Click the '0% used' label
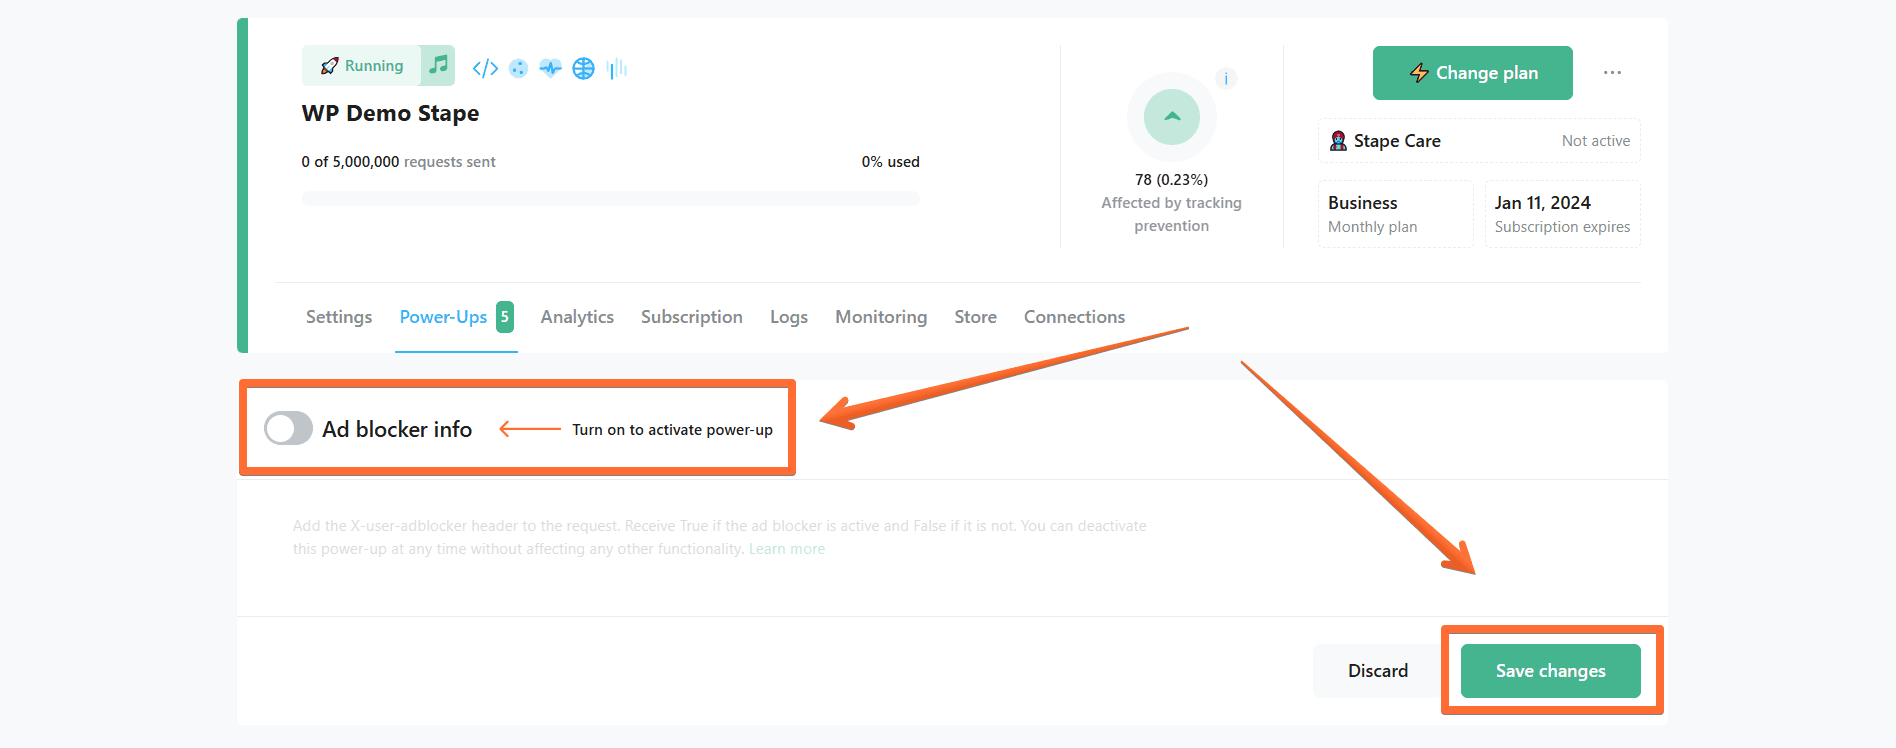This screenshot has width=1896, height=748. point(890,162)
